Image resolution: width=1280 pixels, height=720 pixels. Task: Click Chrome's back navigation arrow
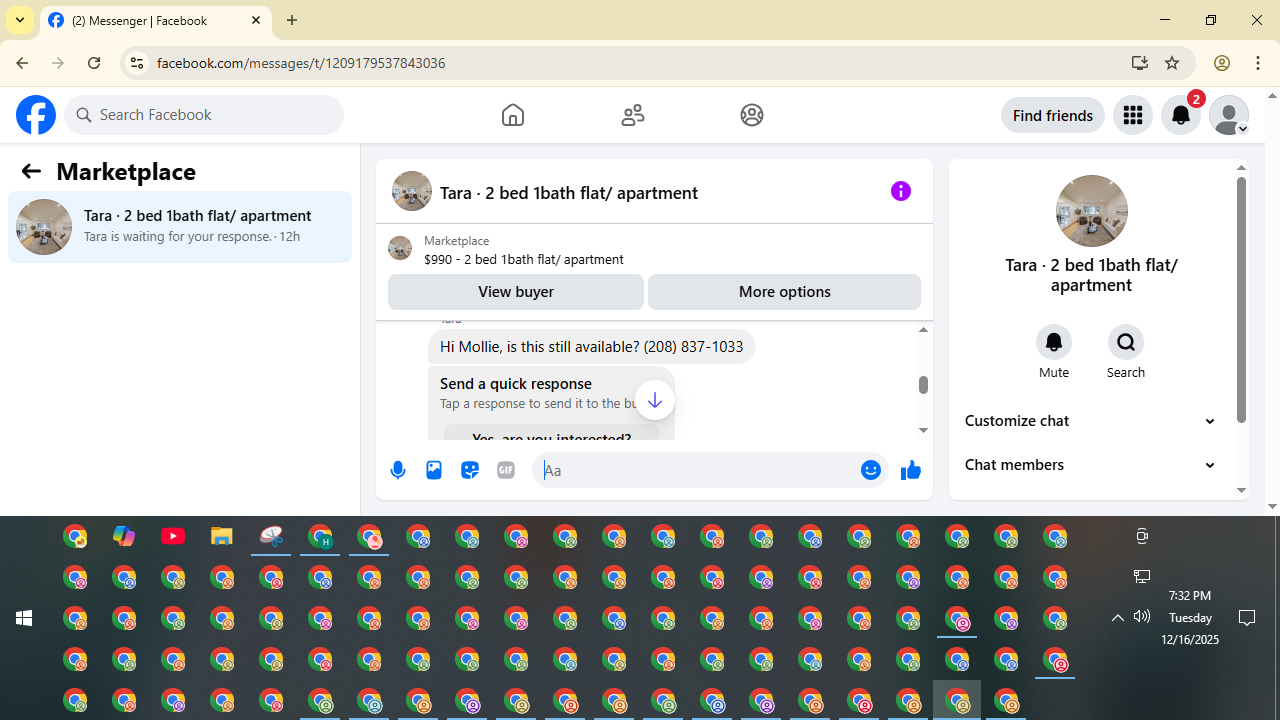(x=22, y=63)
